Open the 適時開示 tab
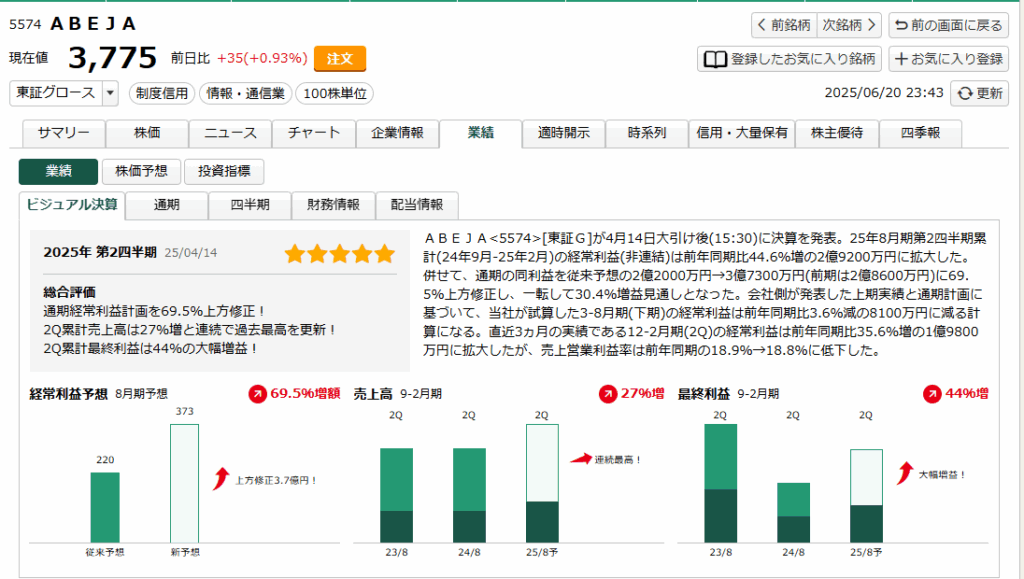Viewport: 1024px width, 579px height. [564, 133]
